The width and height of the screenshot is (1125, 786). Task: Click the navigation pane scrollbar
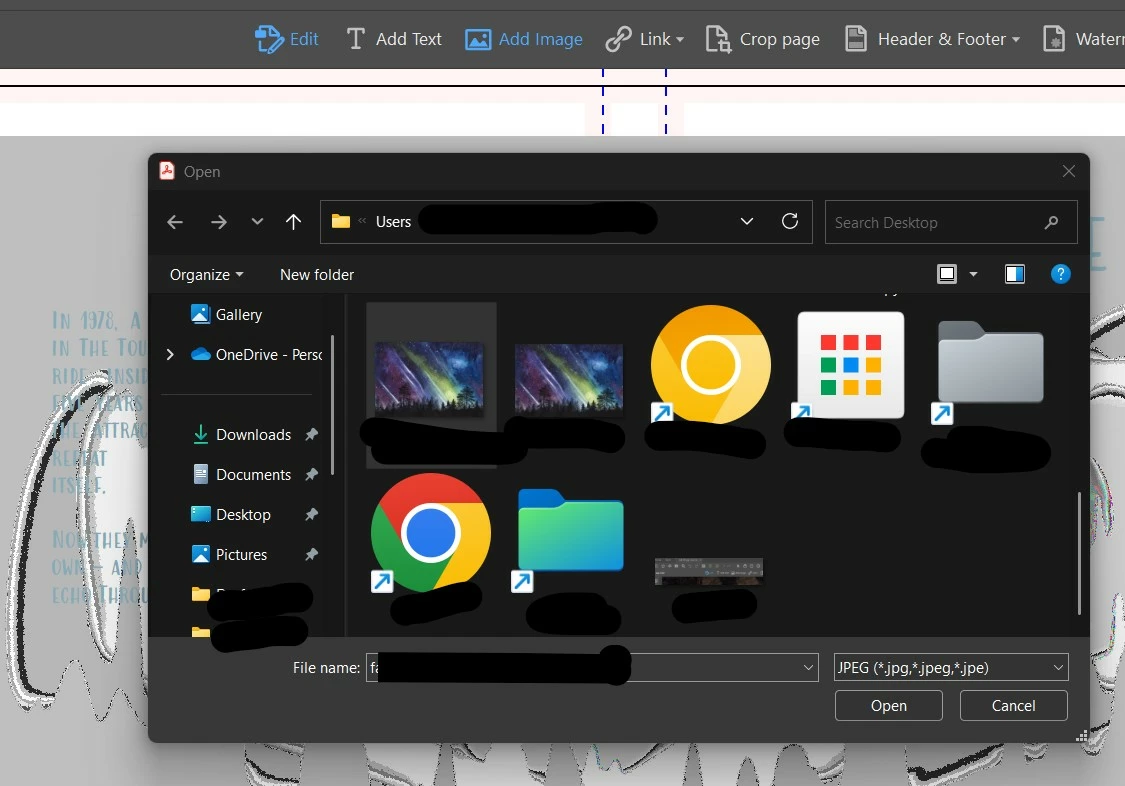pyautogui.click(x=332, y=404)
